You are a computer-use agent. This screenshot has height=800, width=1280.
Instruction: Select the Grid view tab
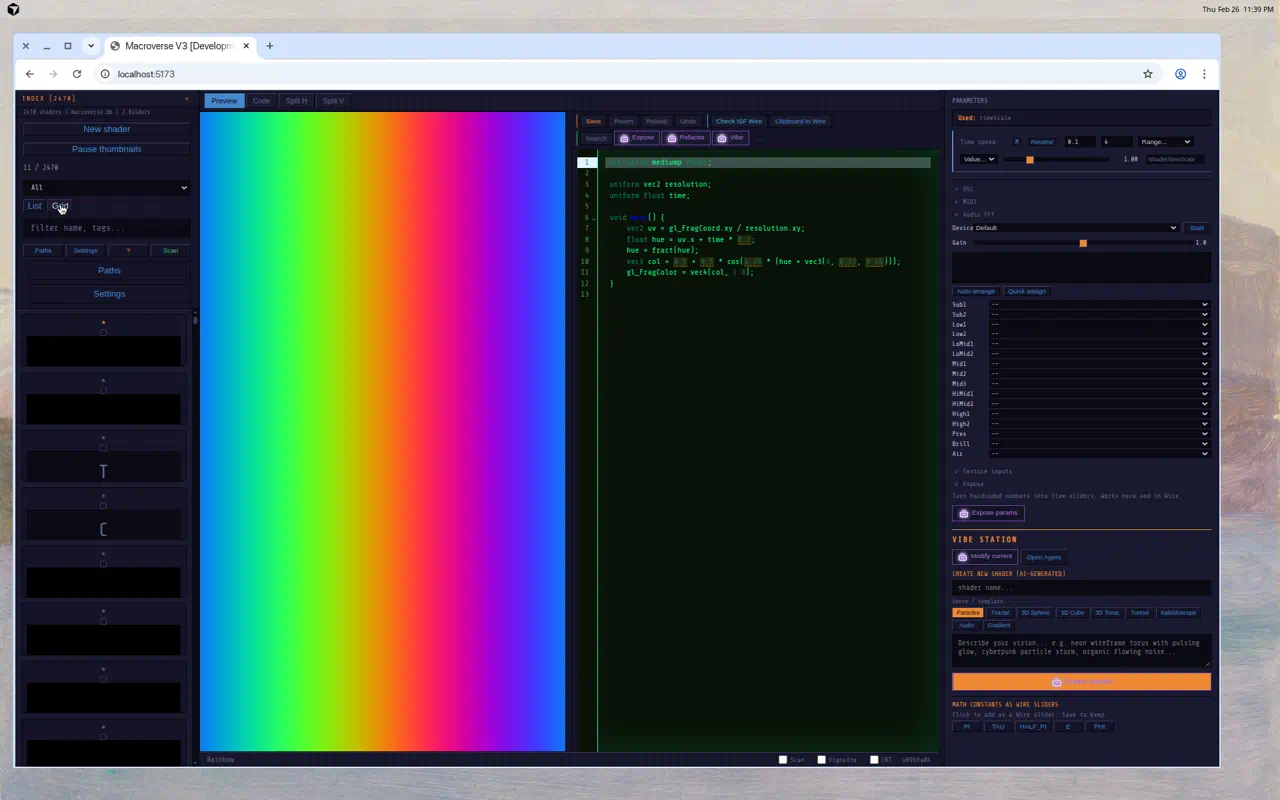[x=60, y=206]
